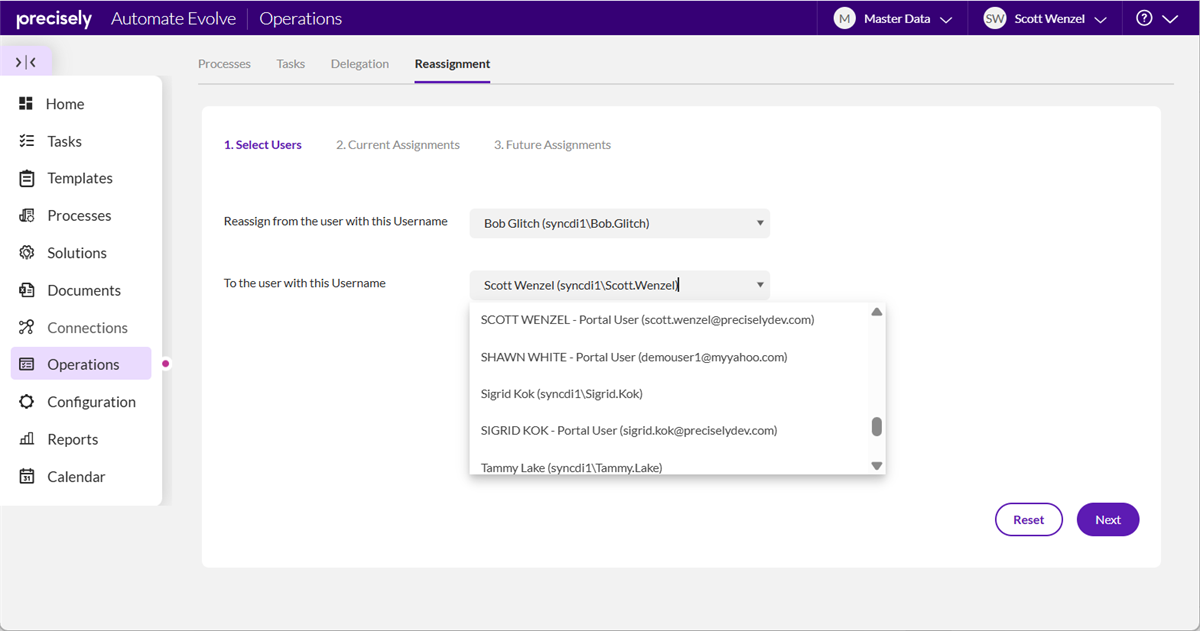Click the Solutions gear icon
This screenshot has width=1200, height=631.
tap(27, 253)
